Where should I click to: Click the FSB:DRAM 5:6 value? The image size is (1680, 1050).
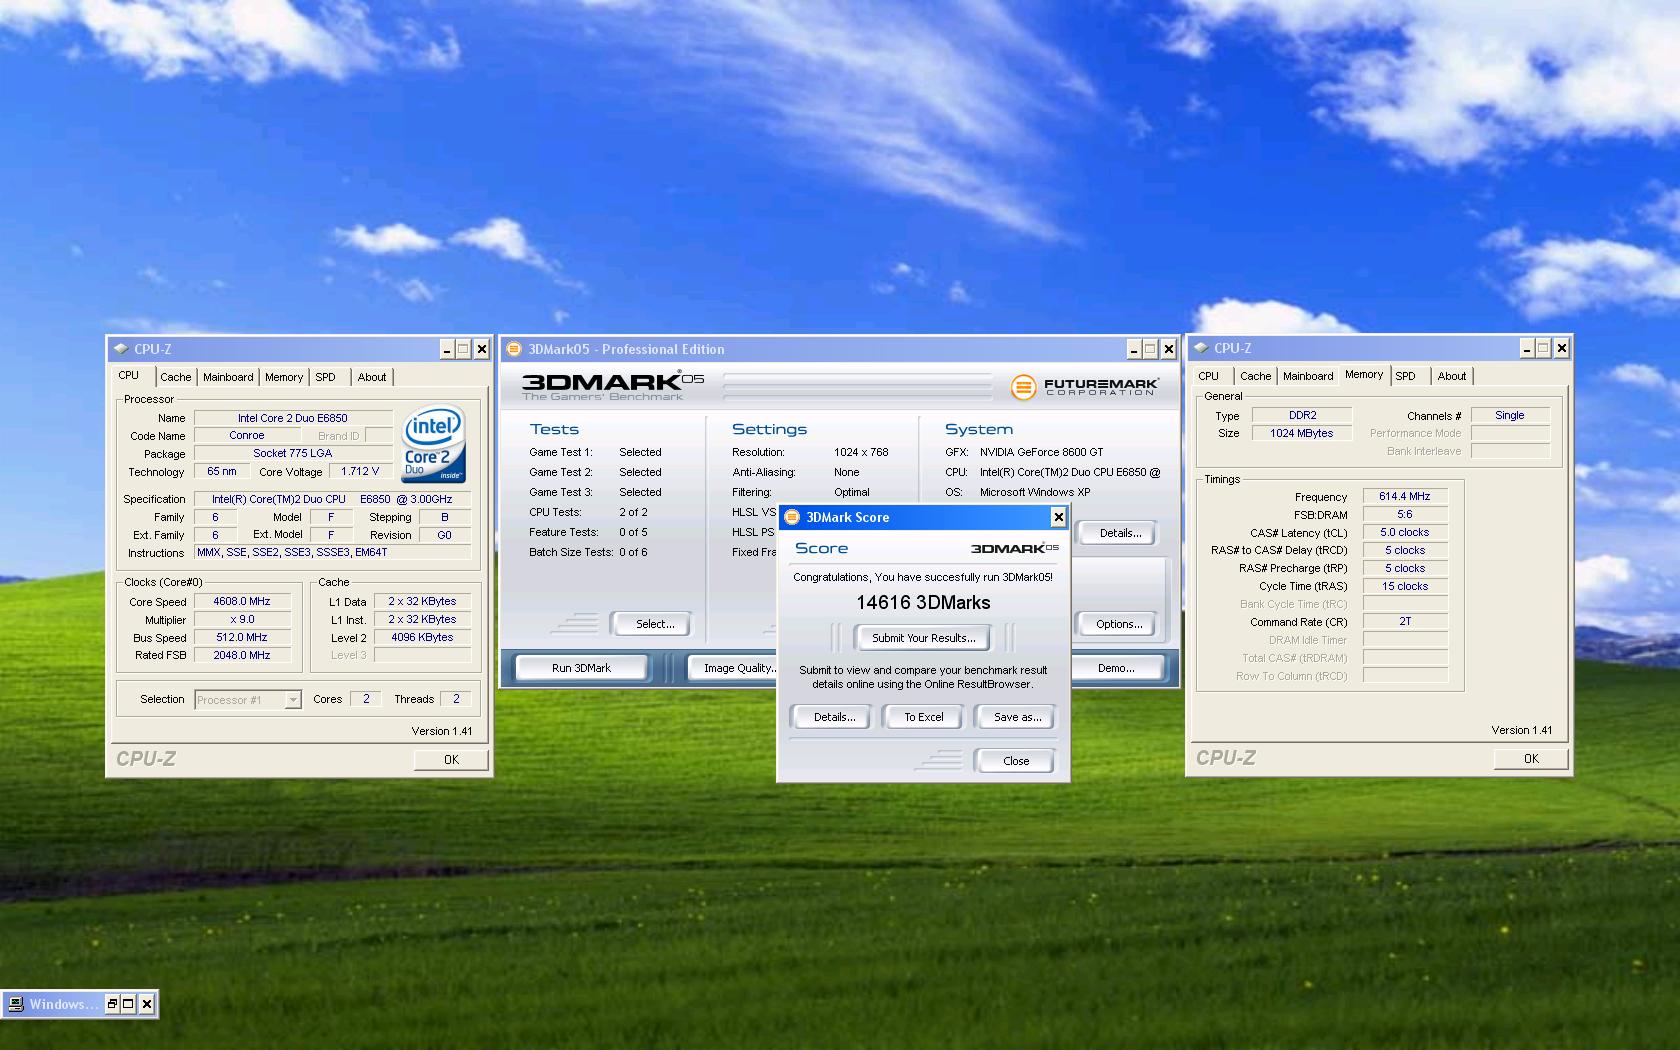pos(1405,515)
